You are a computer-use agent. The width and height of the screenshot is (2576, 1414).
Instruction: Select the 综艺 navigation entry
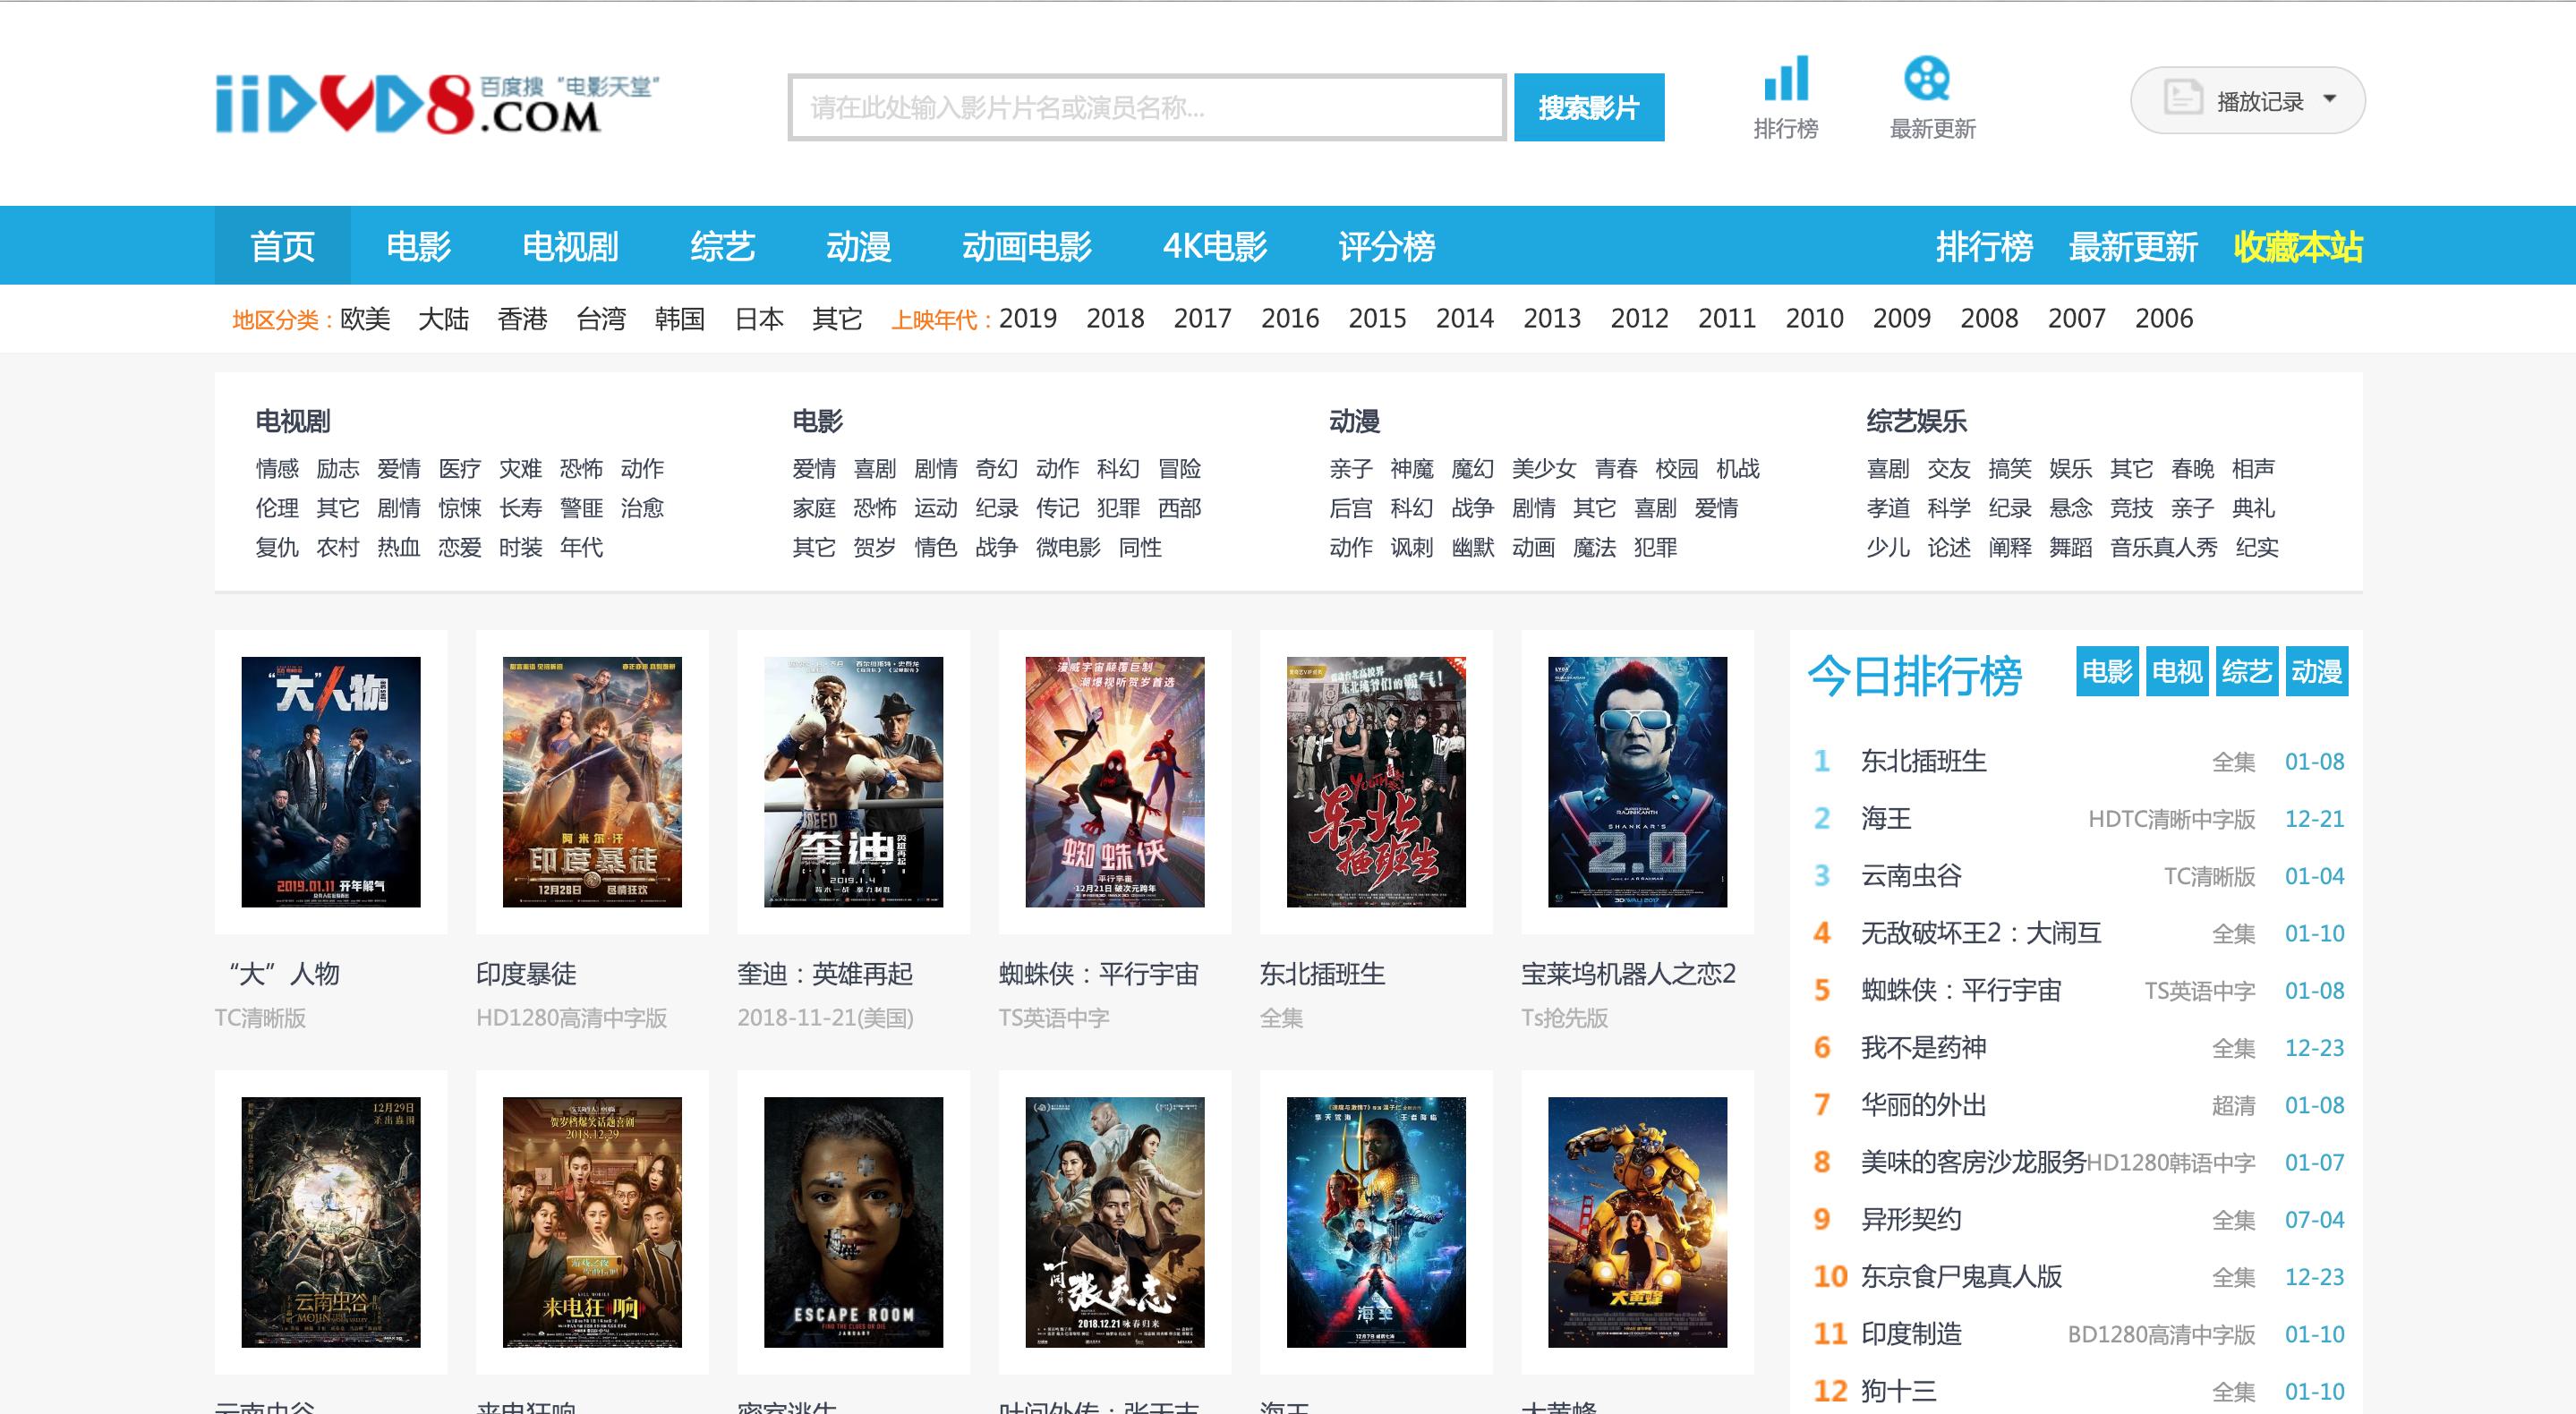tap(723, 245)
